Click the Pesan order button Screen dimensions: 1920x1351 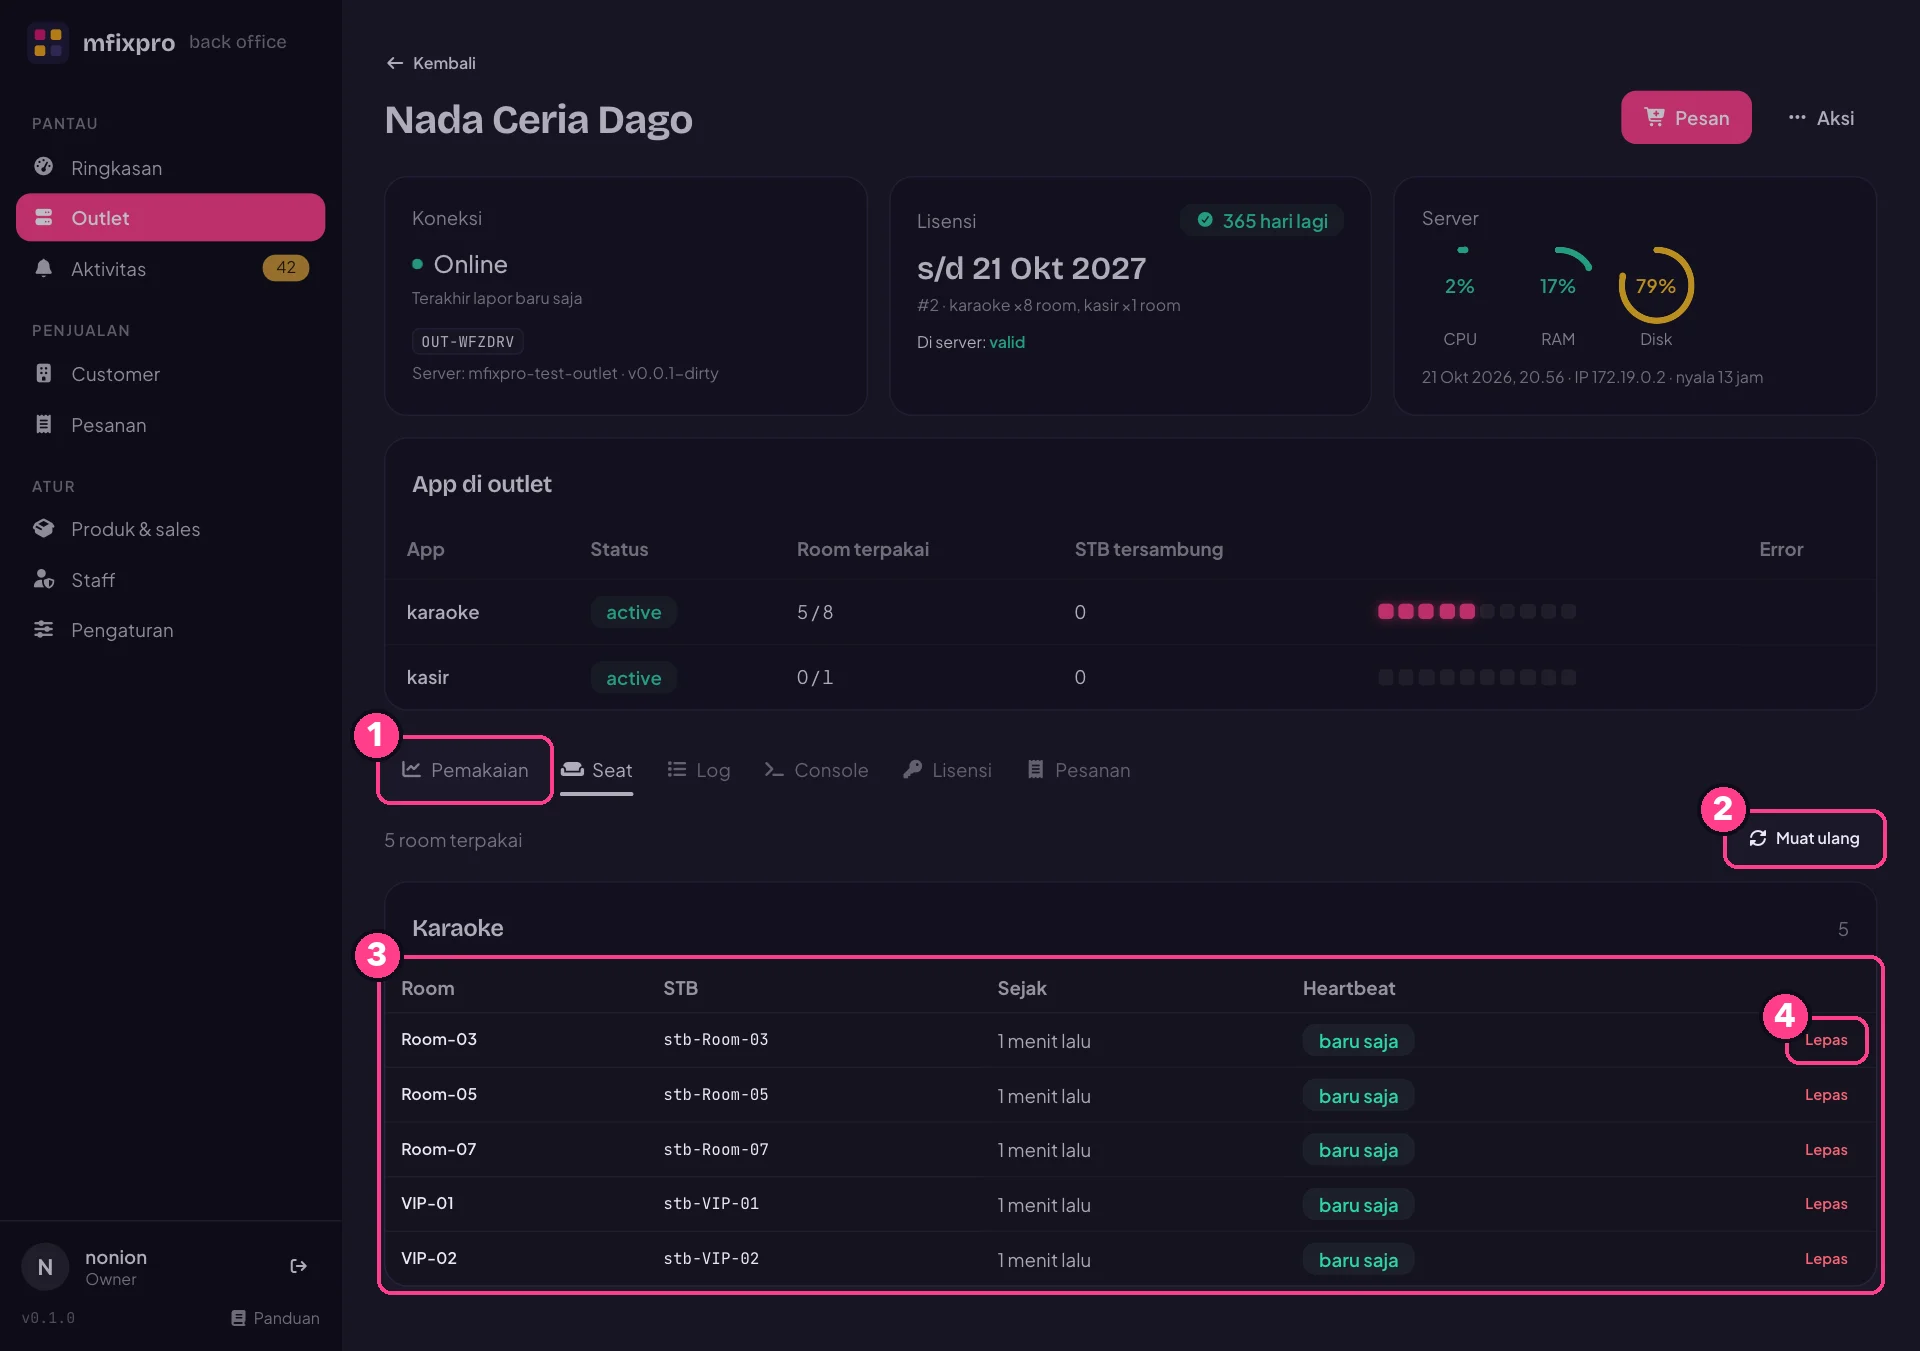coord(1686,118)
